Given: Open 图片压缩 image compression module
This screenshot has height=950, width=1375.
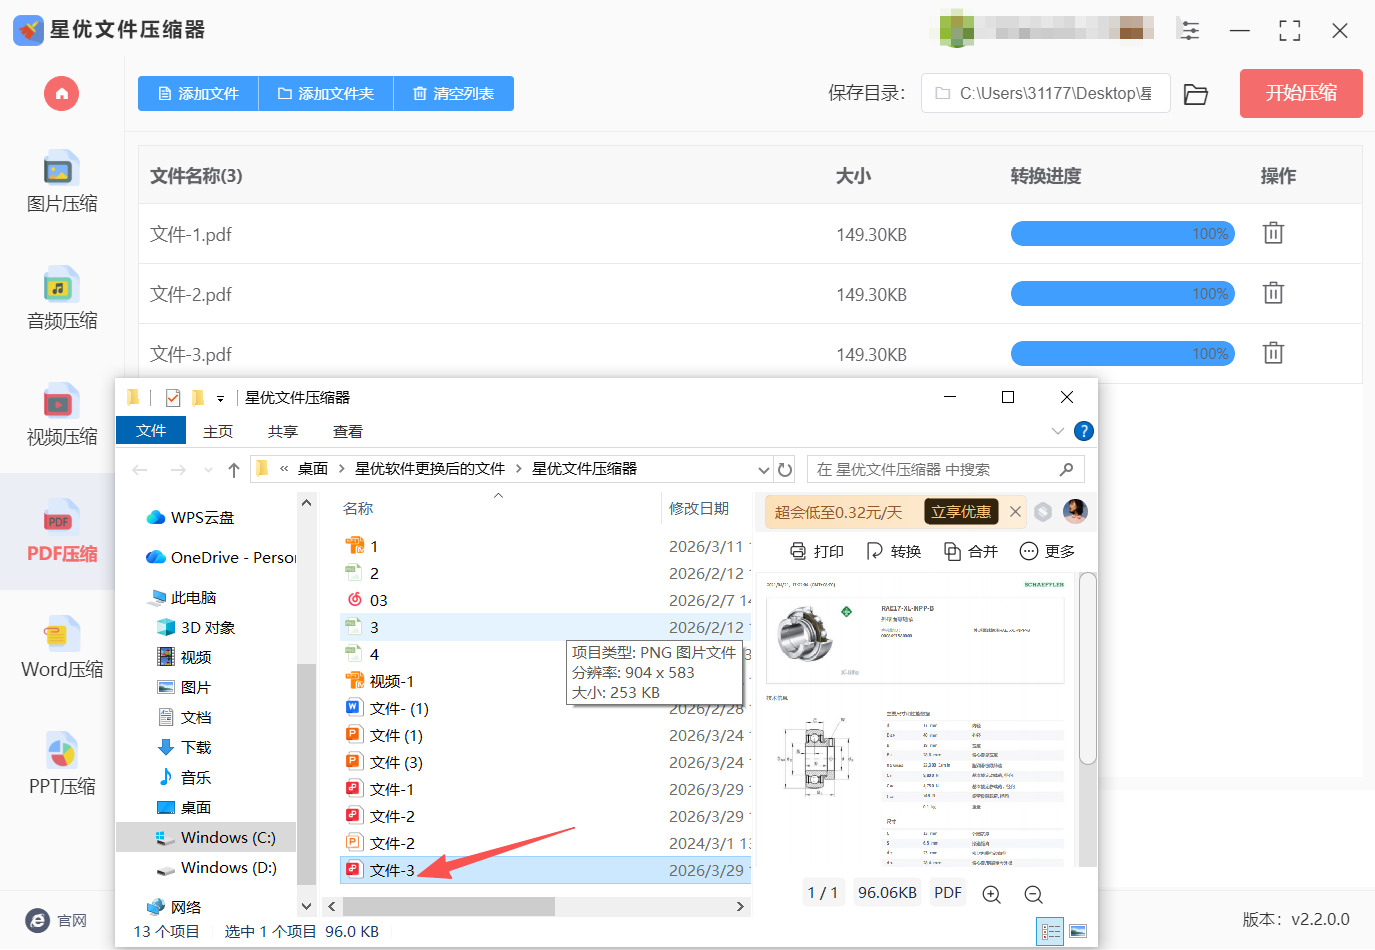Looking at the screenshot, I should coord(62,182).
